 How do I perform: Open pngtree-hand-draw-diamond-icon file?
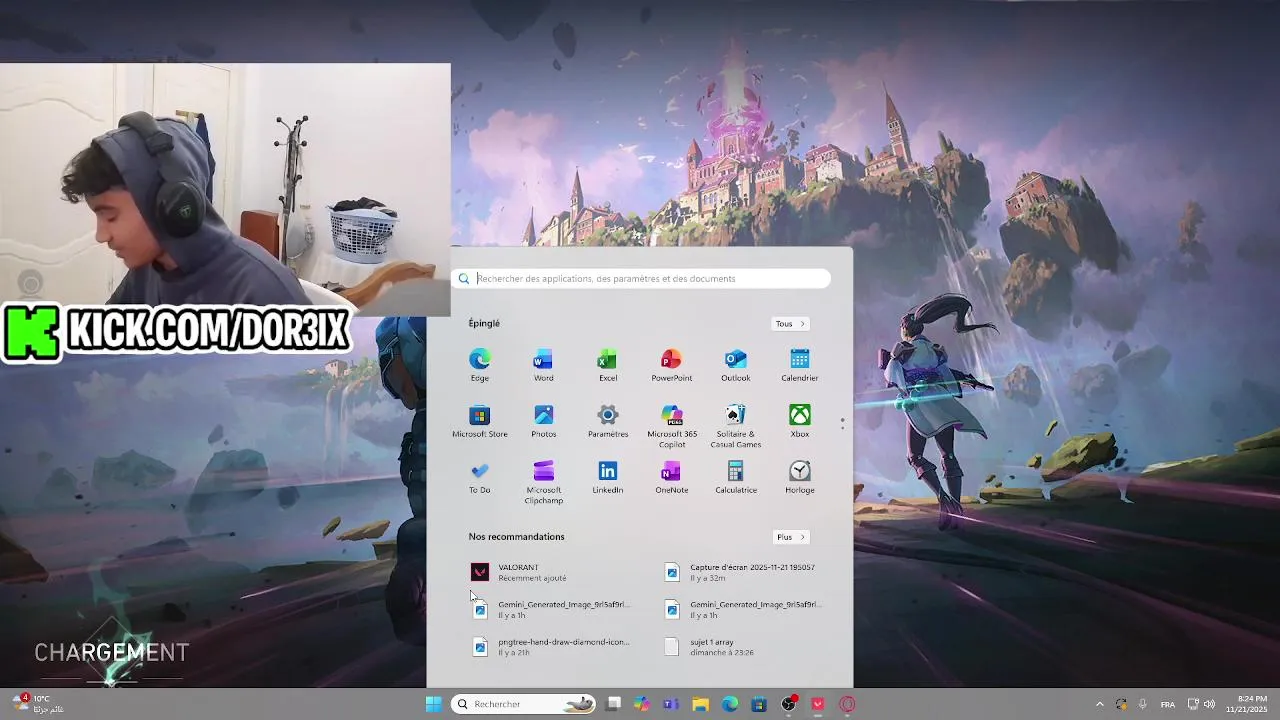pyautogui.click(x=552, y=647)
